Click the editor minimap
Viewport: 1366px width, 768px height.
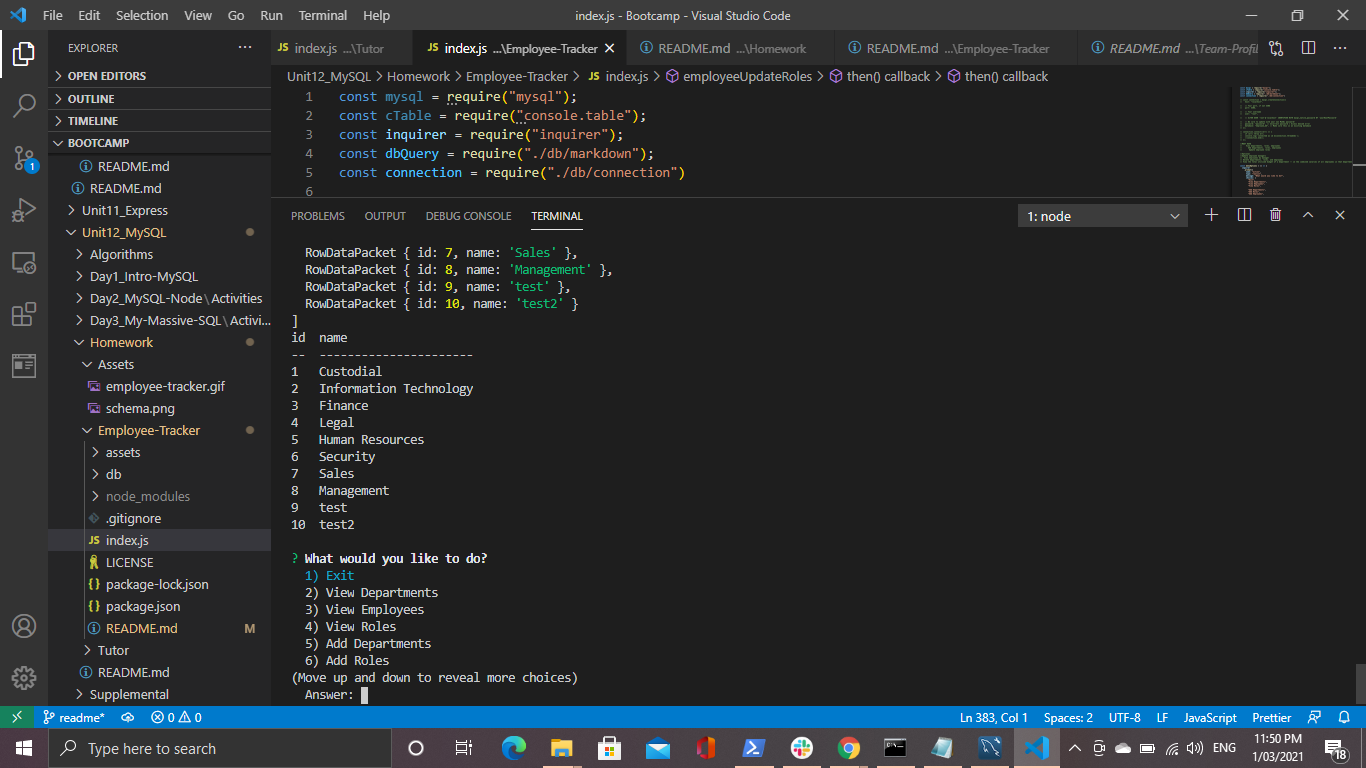[x=1291, y=140]
